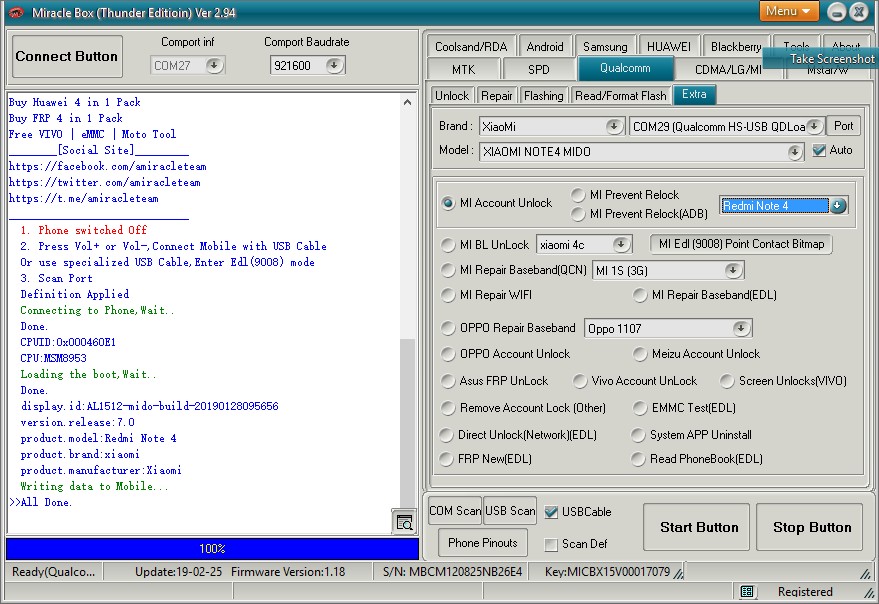Viewport: 879px width, 604px height.
Task: Open the Unlock sub-tab
Action: (452, 96)
